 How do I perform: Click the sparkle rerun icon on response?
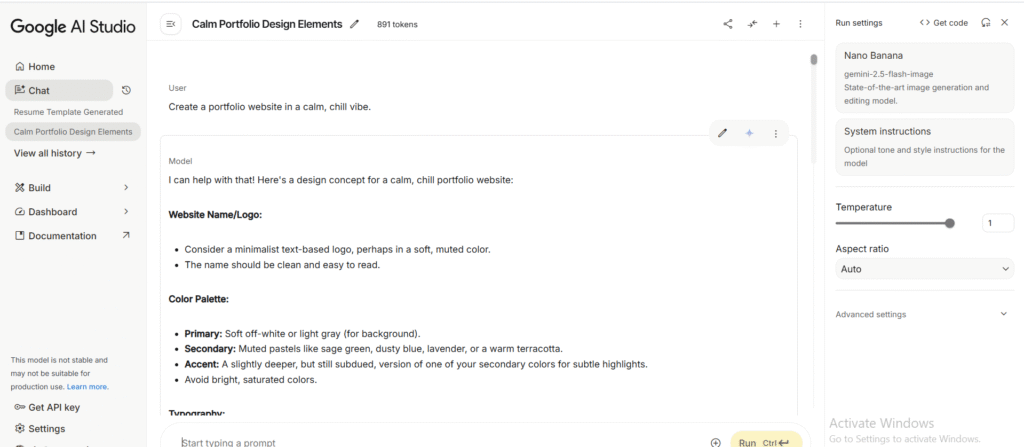click(x=749, y=133)
